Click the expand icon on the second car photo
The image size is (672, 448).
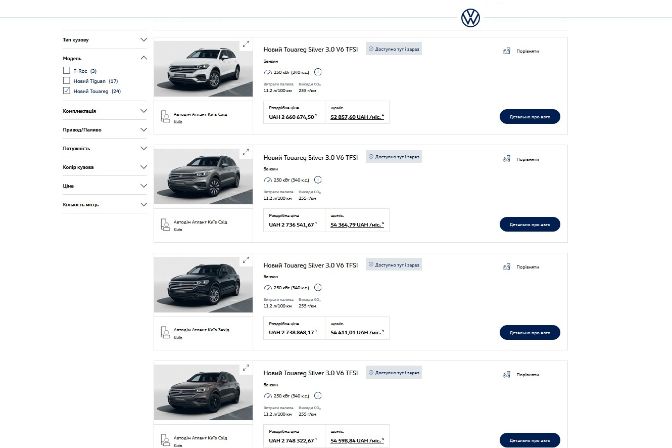click(246, 153)
